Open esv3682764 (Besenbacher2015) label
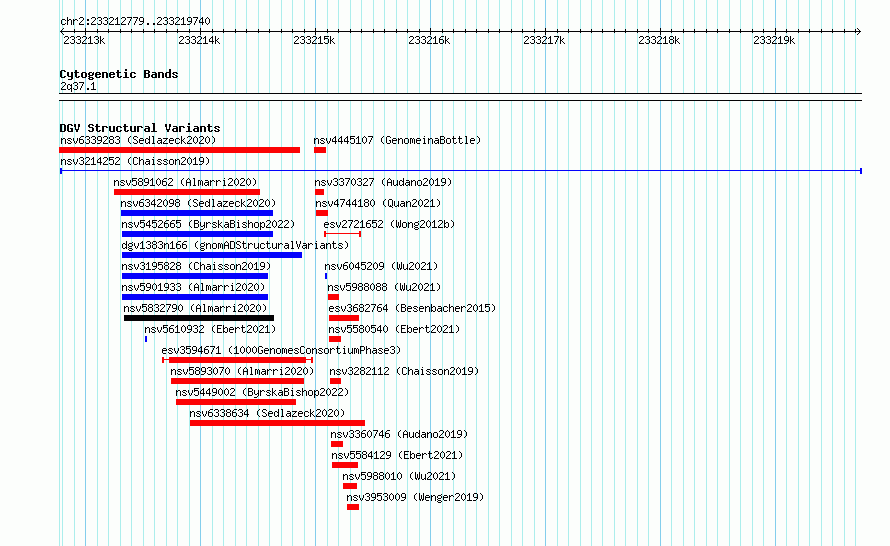This screenshot has height=546, width=890. point(412,308)
